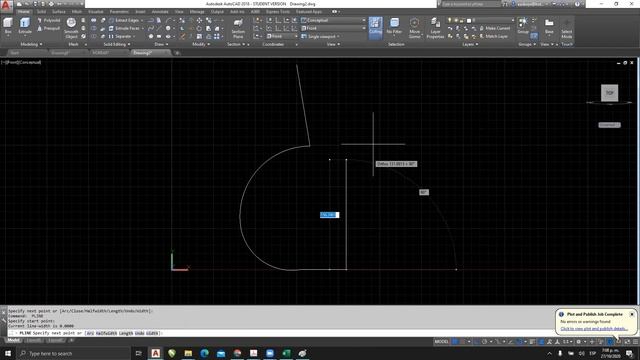Expand the Layers panel
Viewport: 640px width, 360px height.
pyautogui.click(x=470, y=44)
